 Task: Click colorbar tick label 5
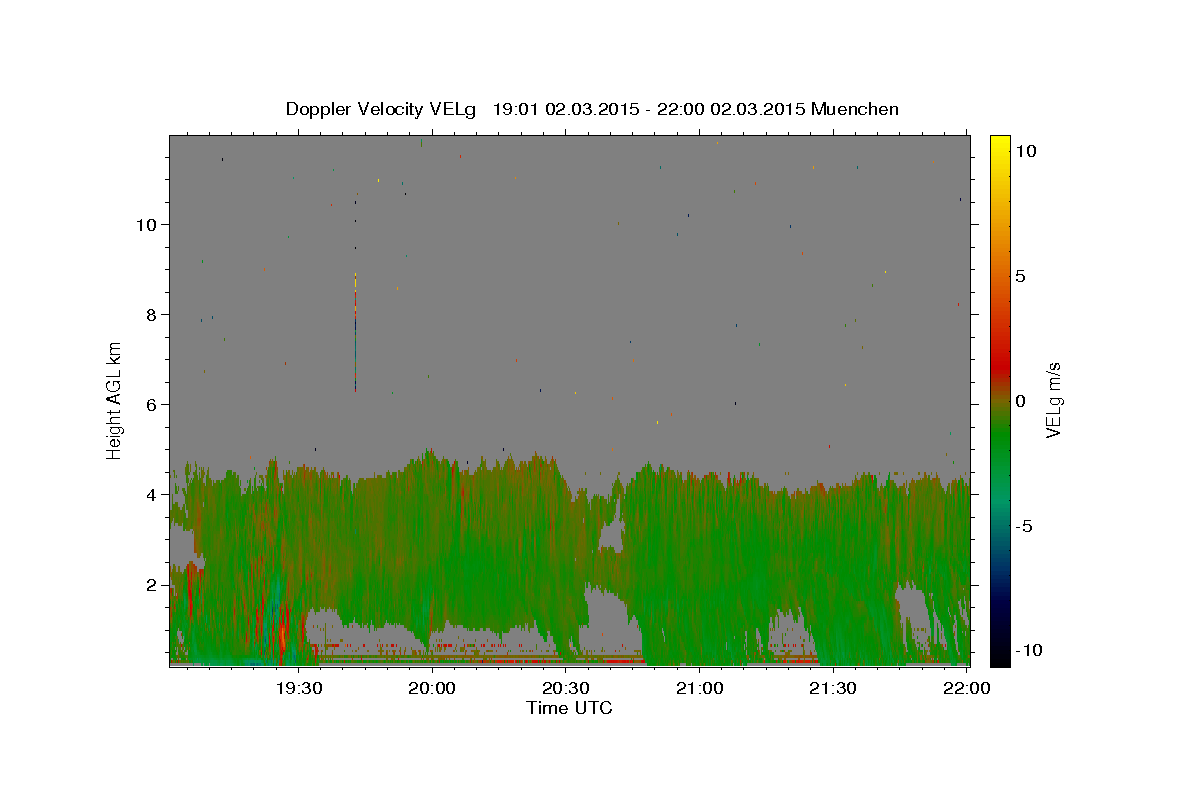pyautogui.click(x=1020, y=276)
